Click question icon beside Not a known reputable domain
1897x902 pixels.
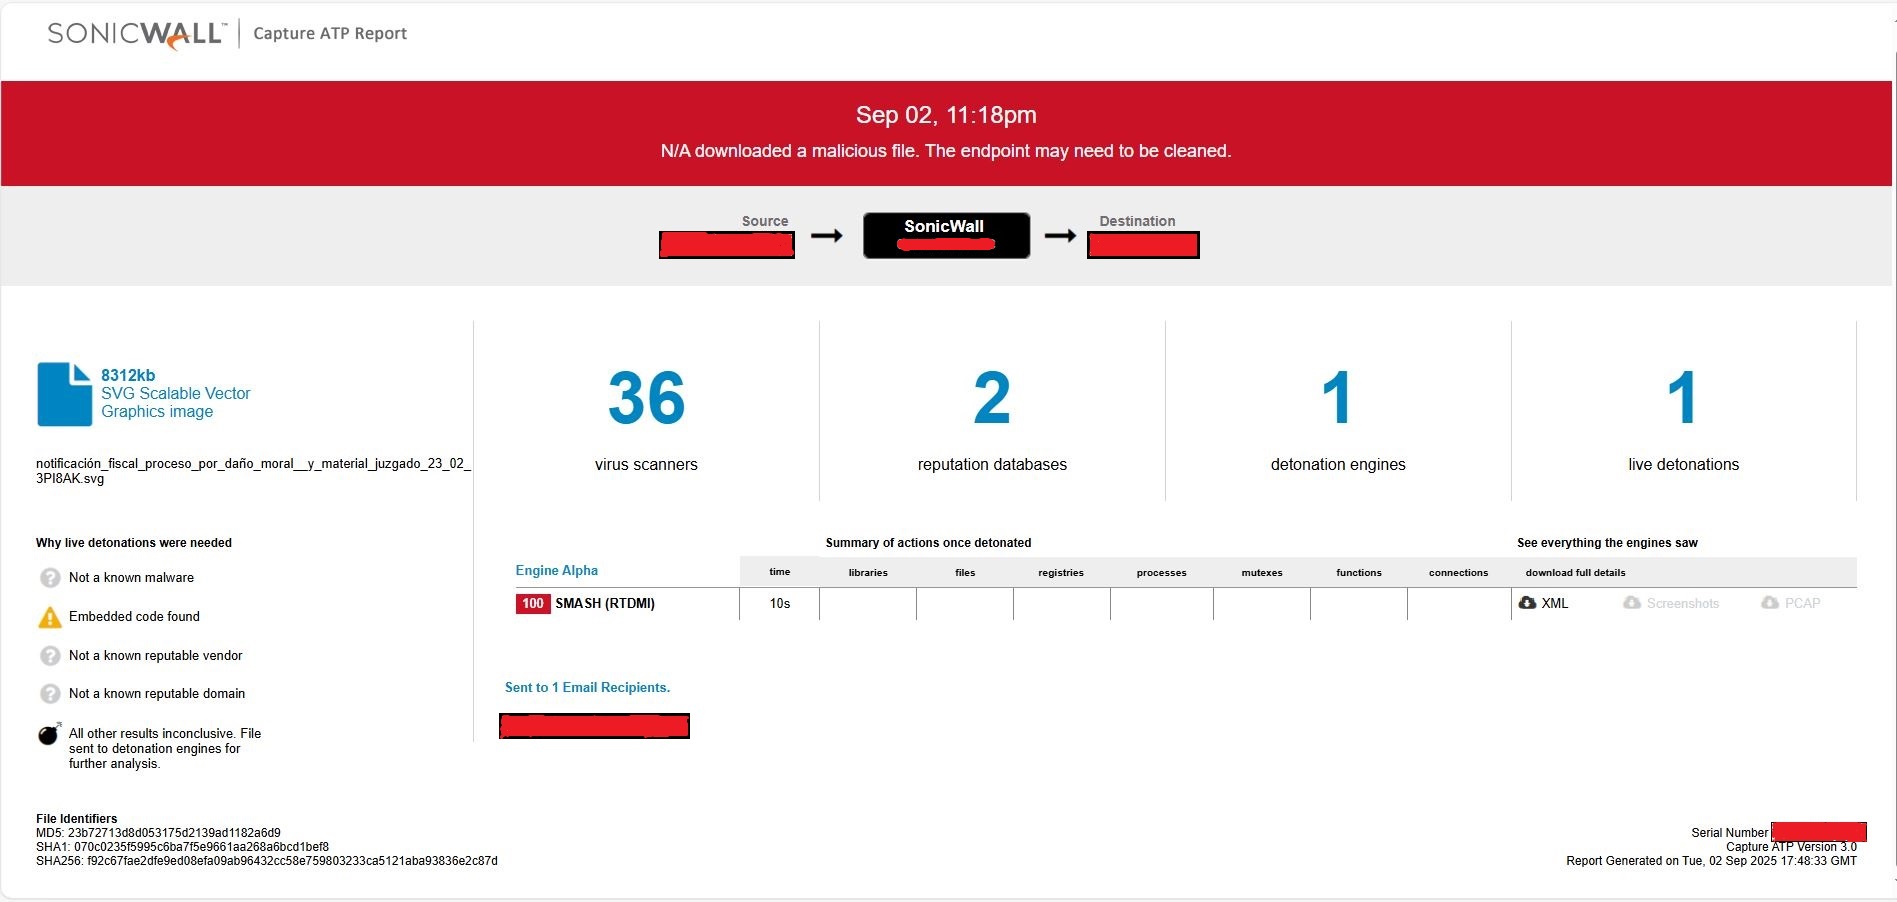[x=50, y=694]
